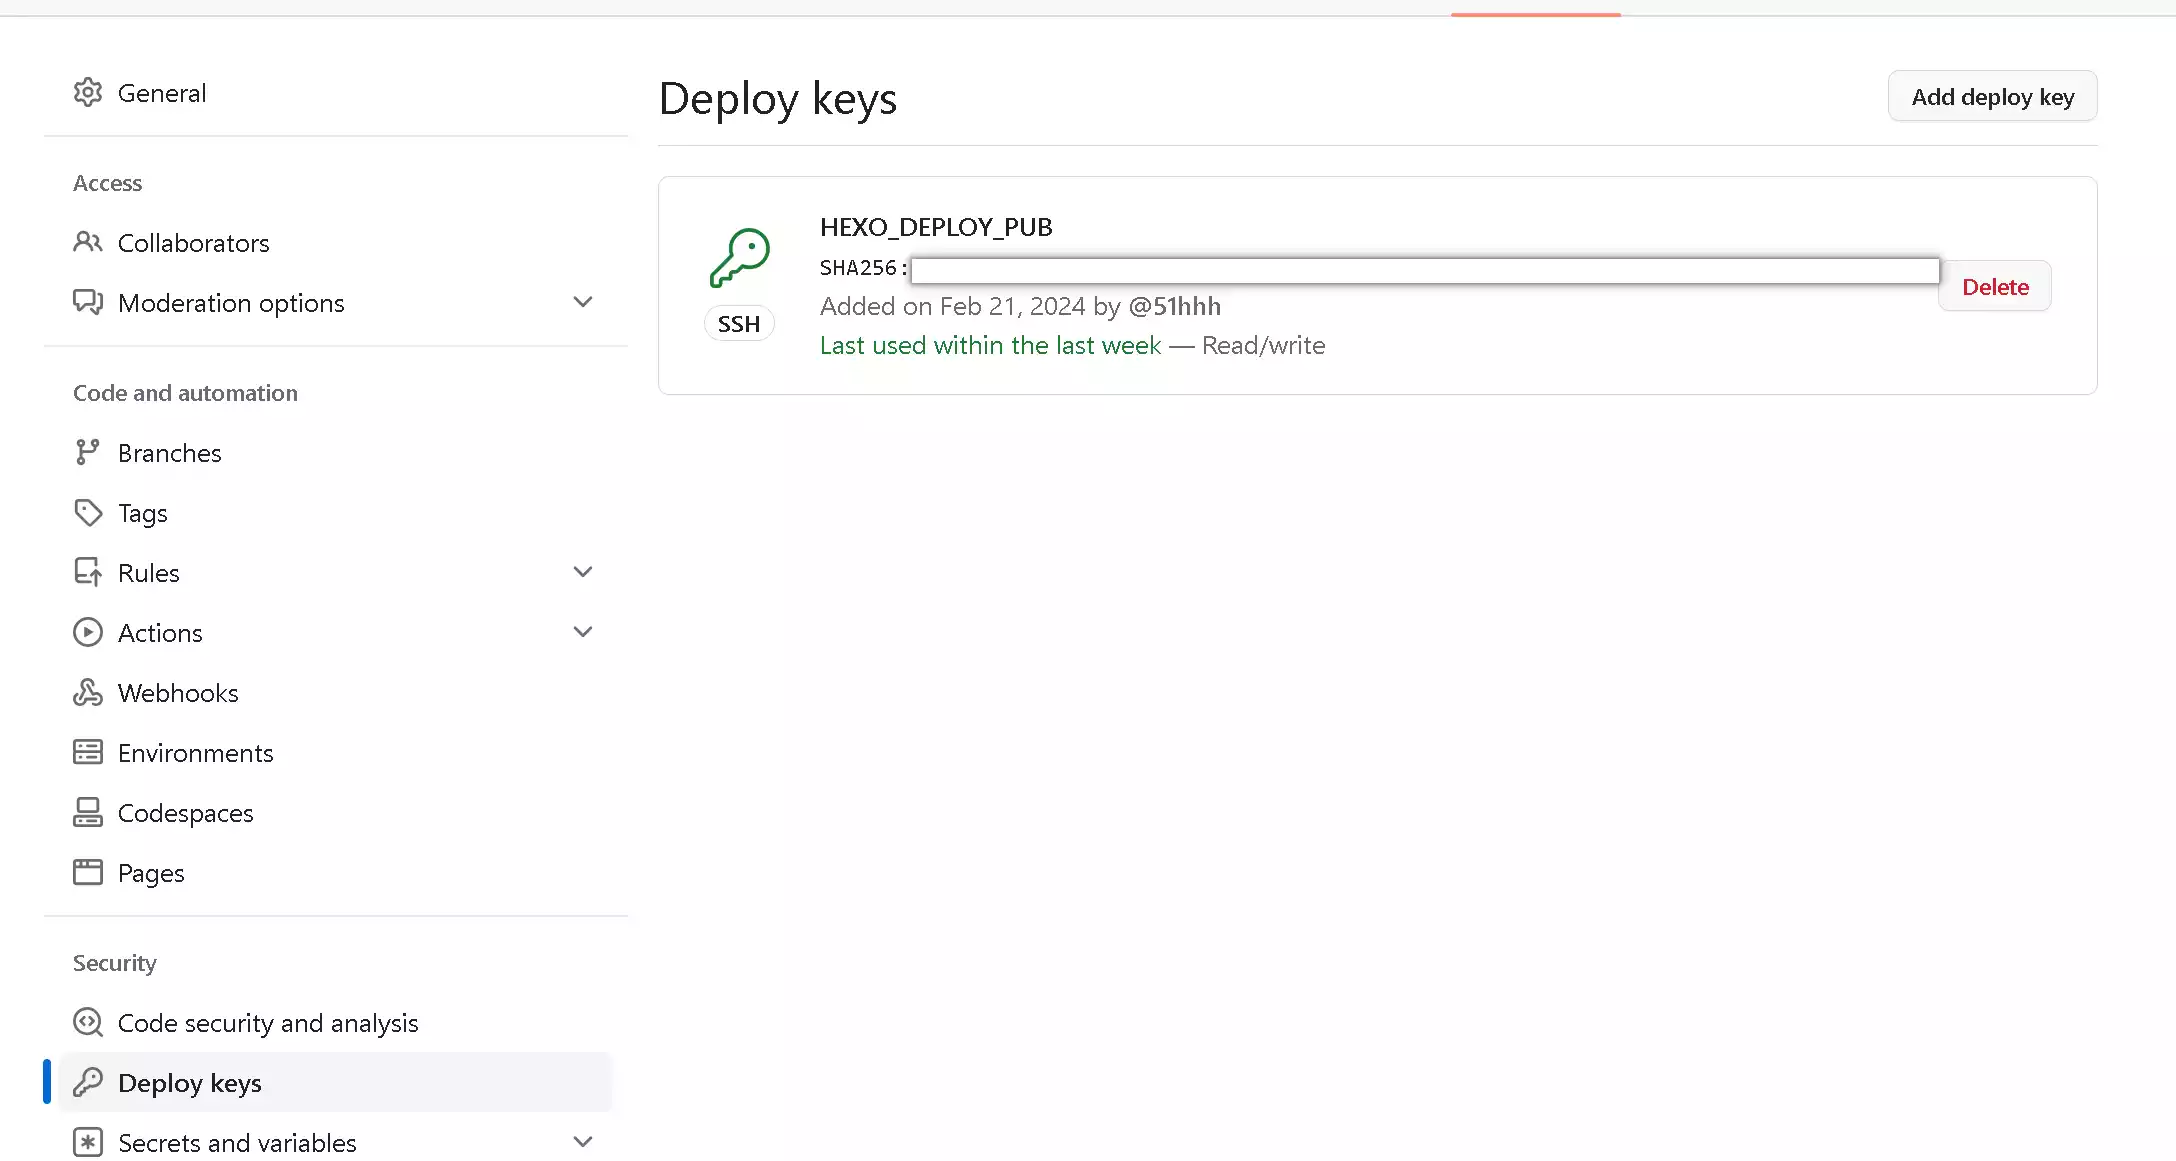This screenshot has height=1161, width=2176.
Task: Click the Pages browser icon
Action: pyautogui.click(x=88, y=872)
